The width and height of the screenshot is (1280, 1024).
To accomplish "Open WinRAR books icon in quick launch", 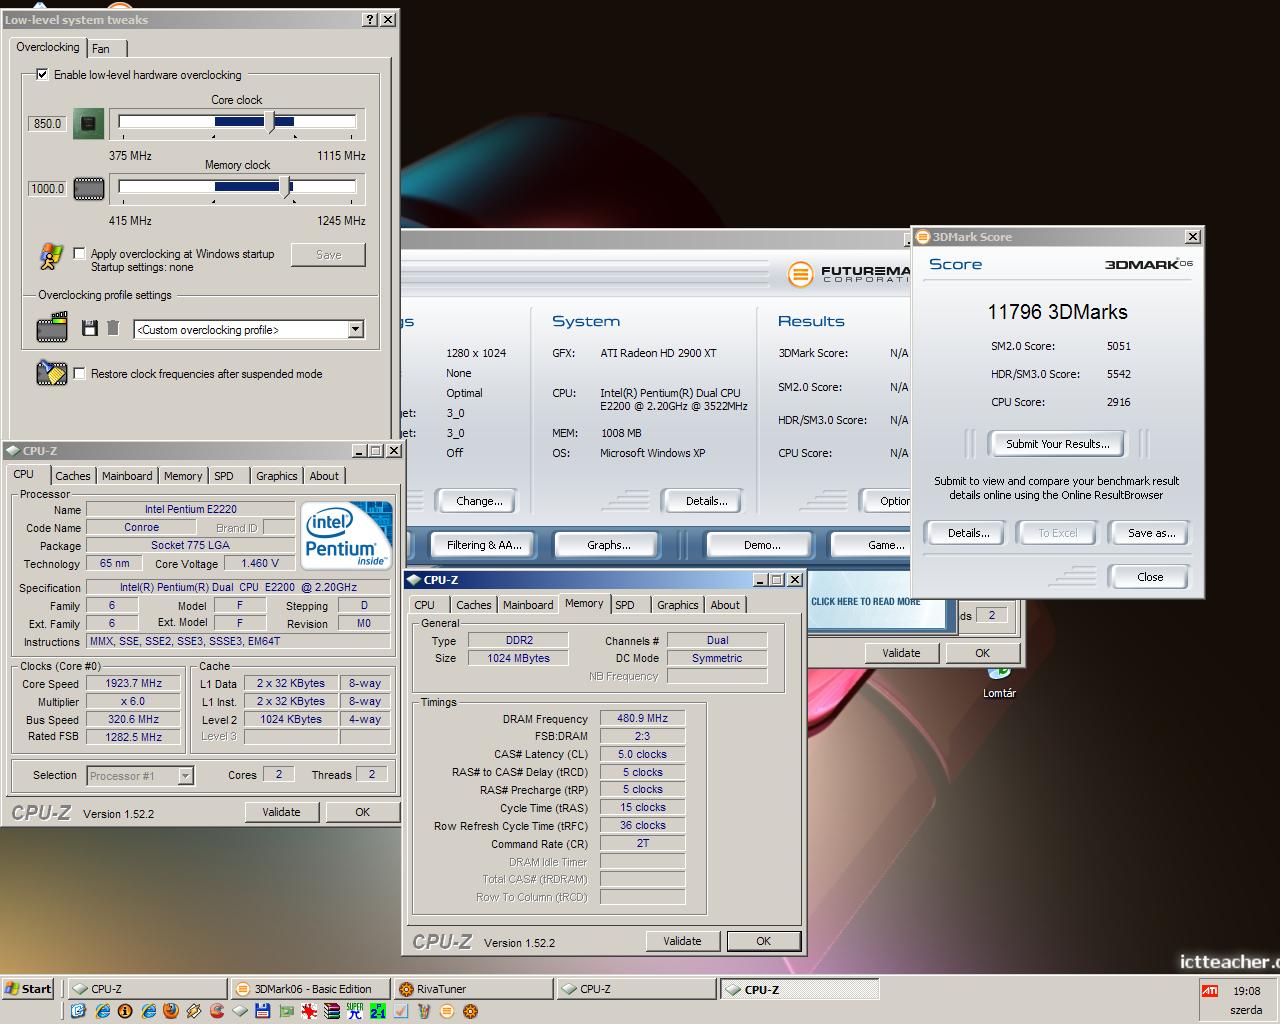I will tap(331, 1011).
